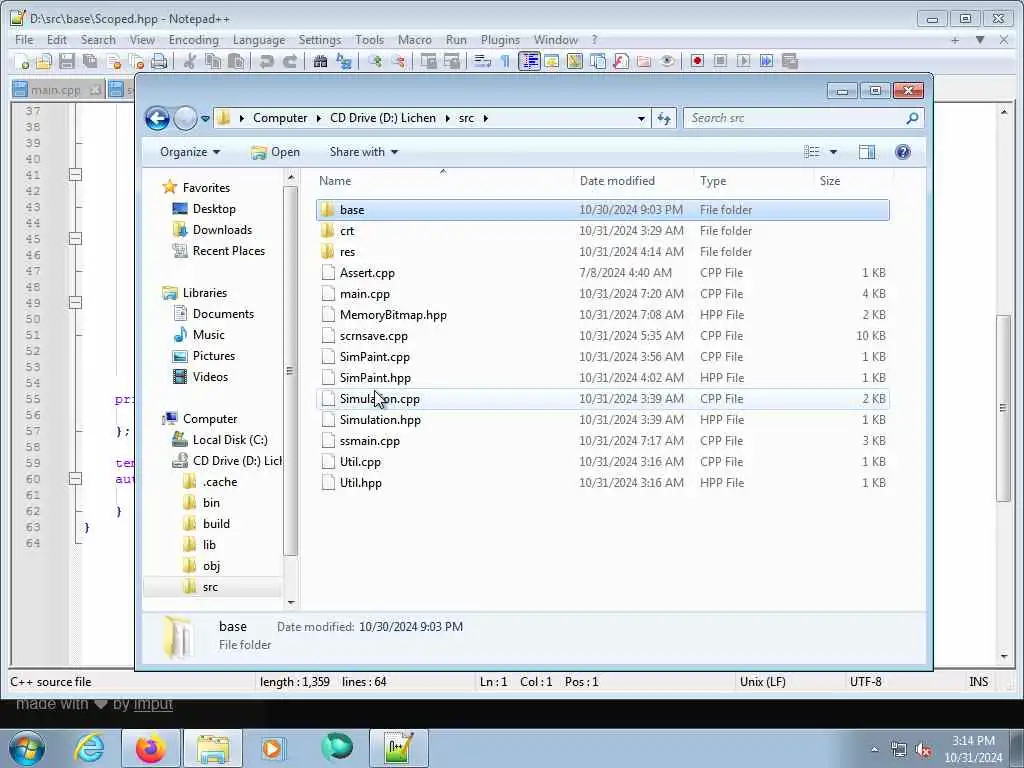The height and width of the screenshot is (768, 1024).
Task: Click the Playback macro icon
Action: 743,61
